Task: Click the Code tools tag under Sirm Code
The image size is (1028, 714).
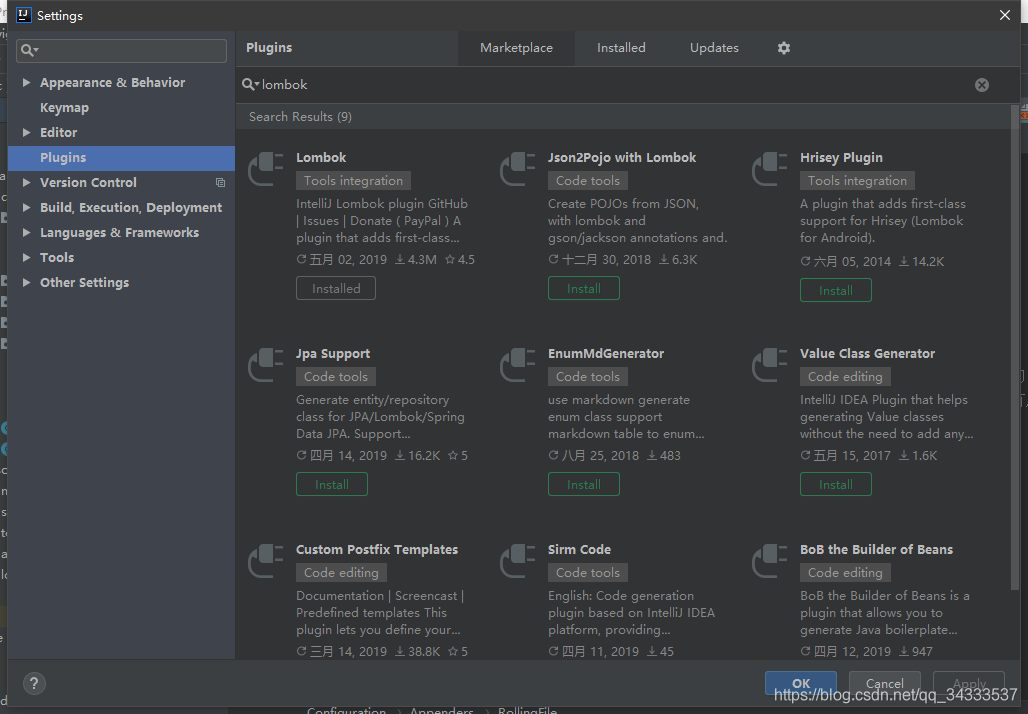Action: pyautogui.click(x=587, y=572)
